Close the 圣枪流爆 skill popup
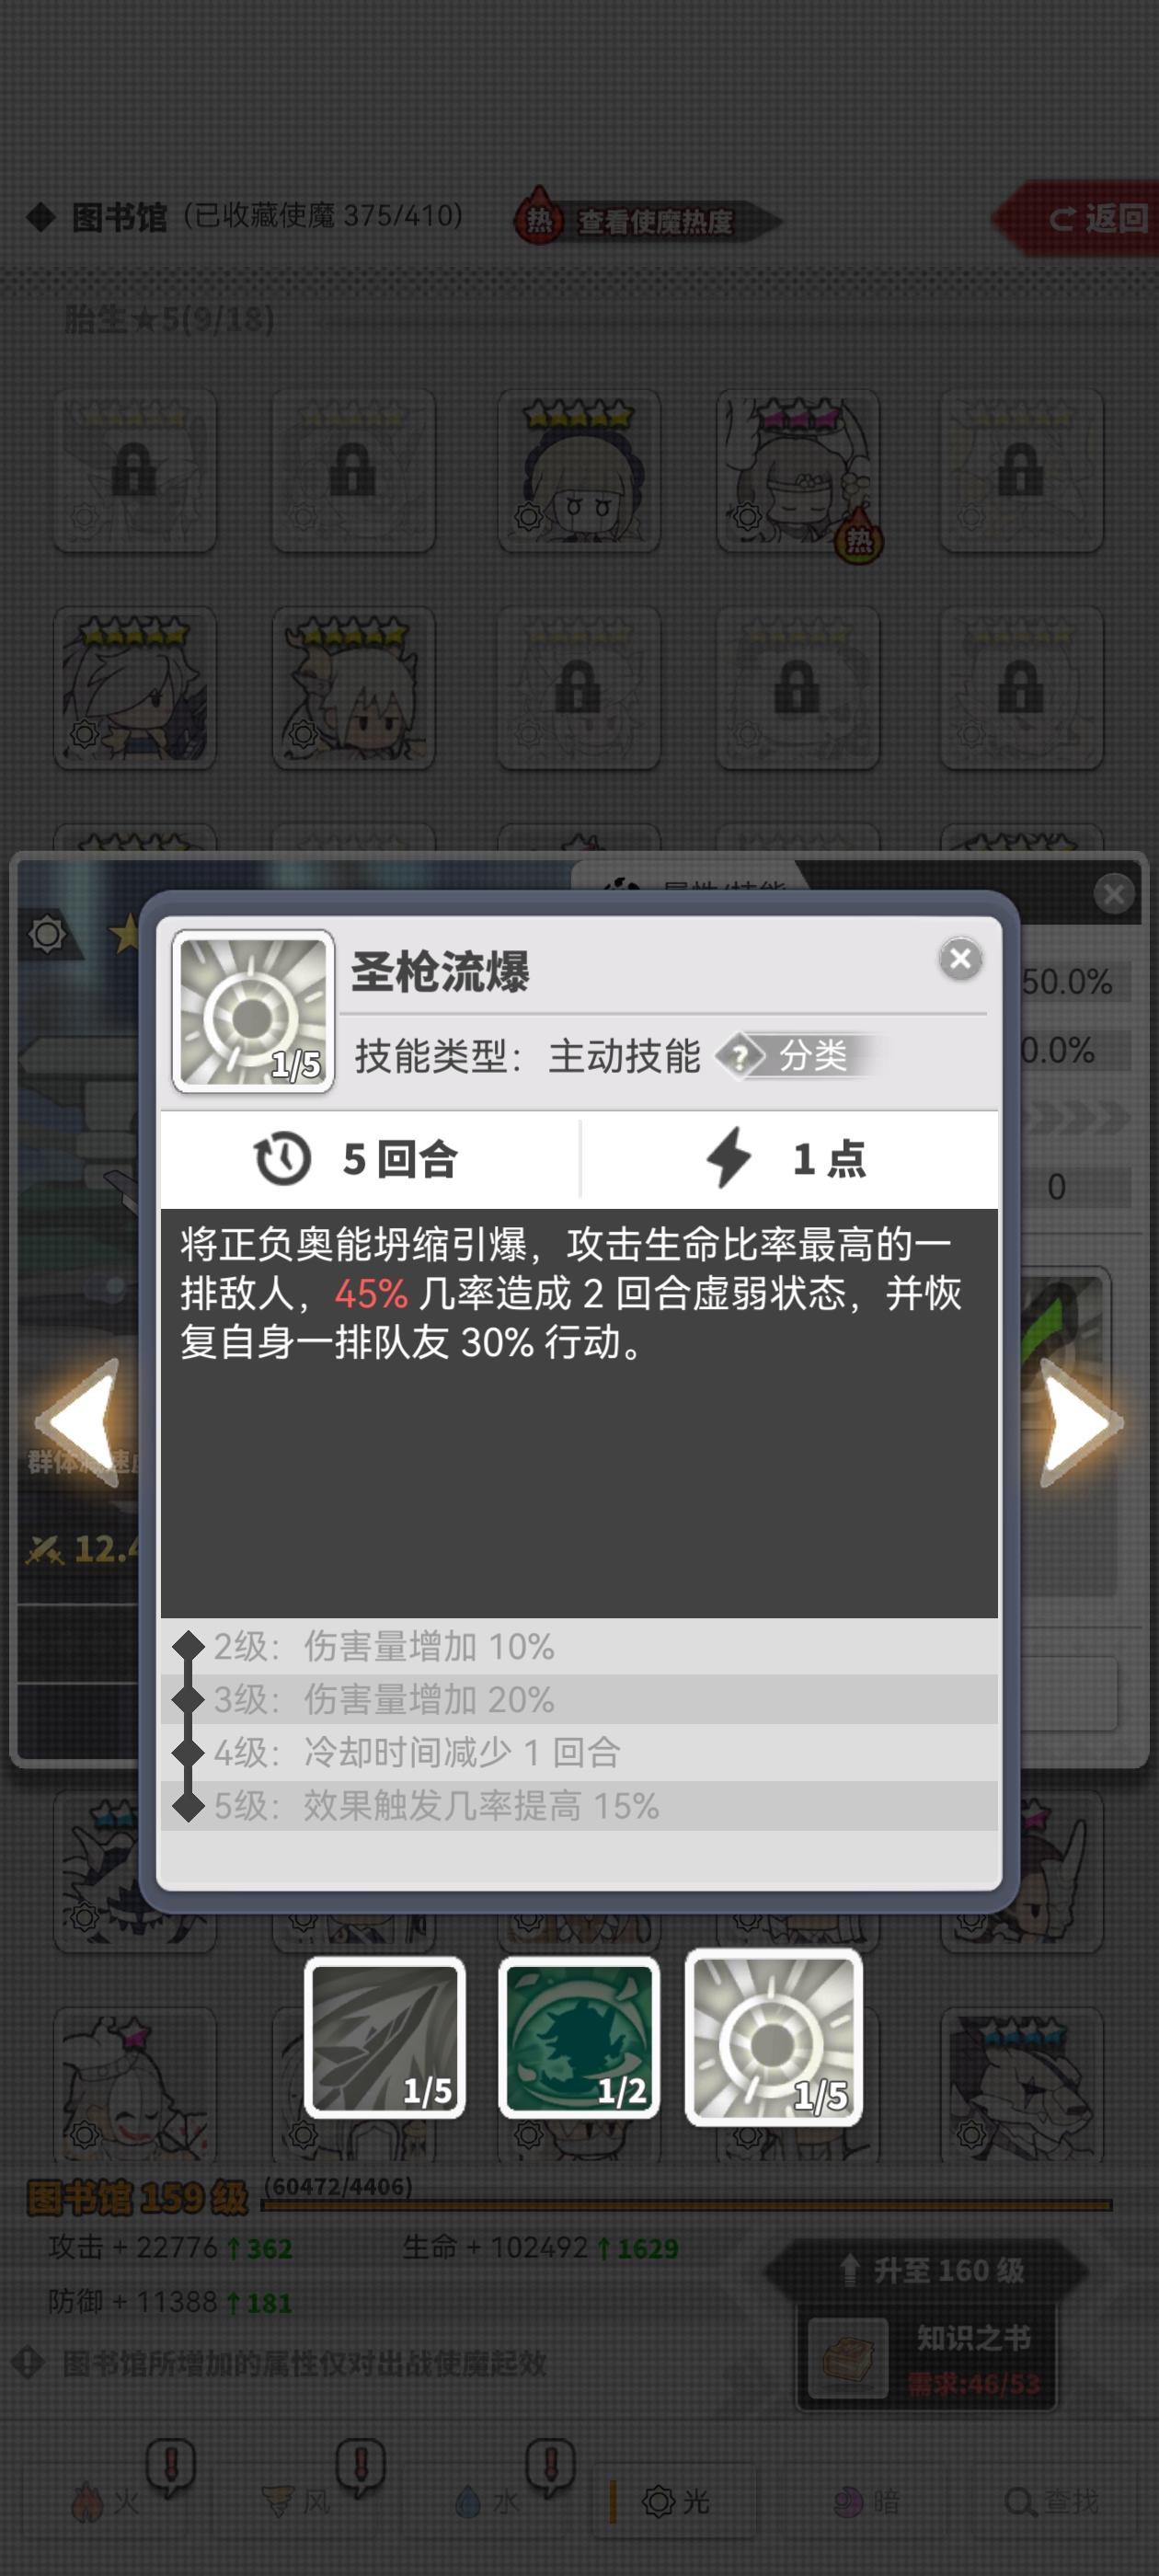Screen dimensions: 1159x2576 (x=960, y=959)
